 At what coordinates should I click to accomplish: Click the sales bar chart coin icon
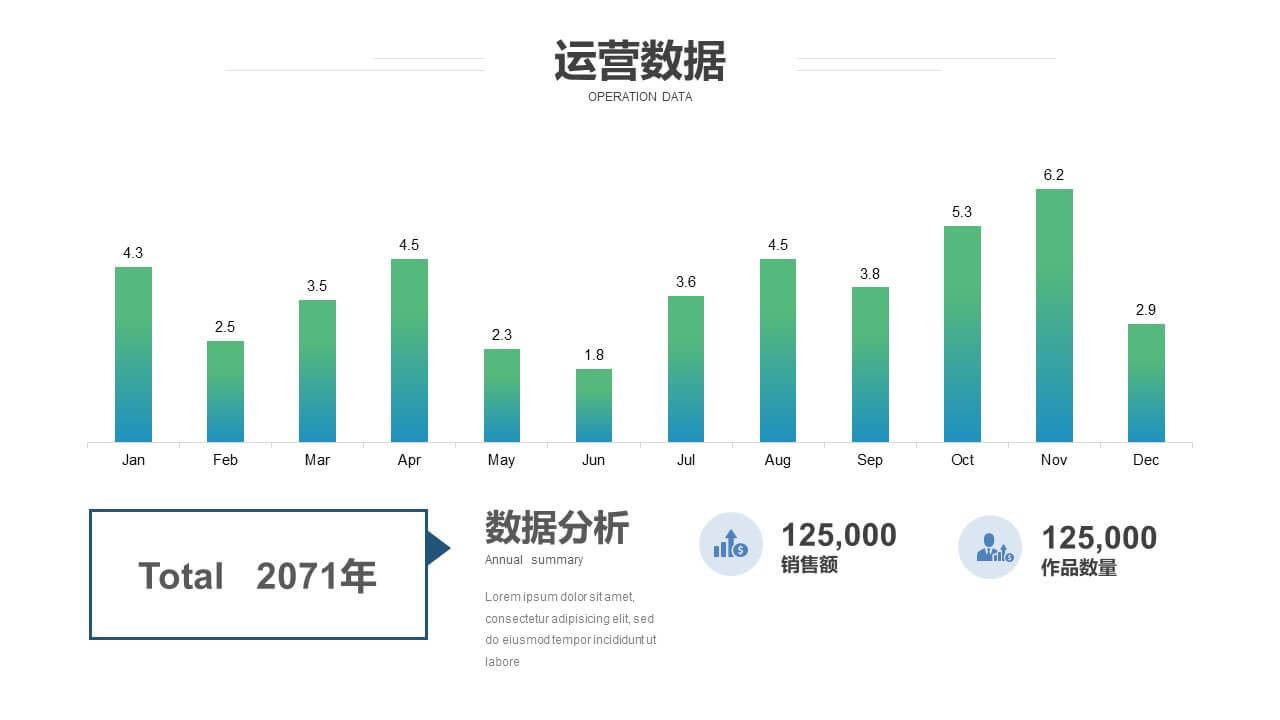tap(730, 544)
